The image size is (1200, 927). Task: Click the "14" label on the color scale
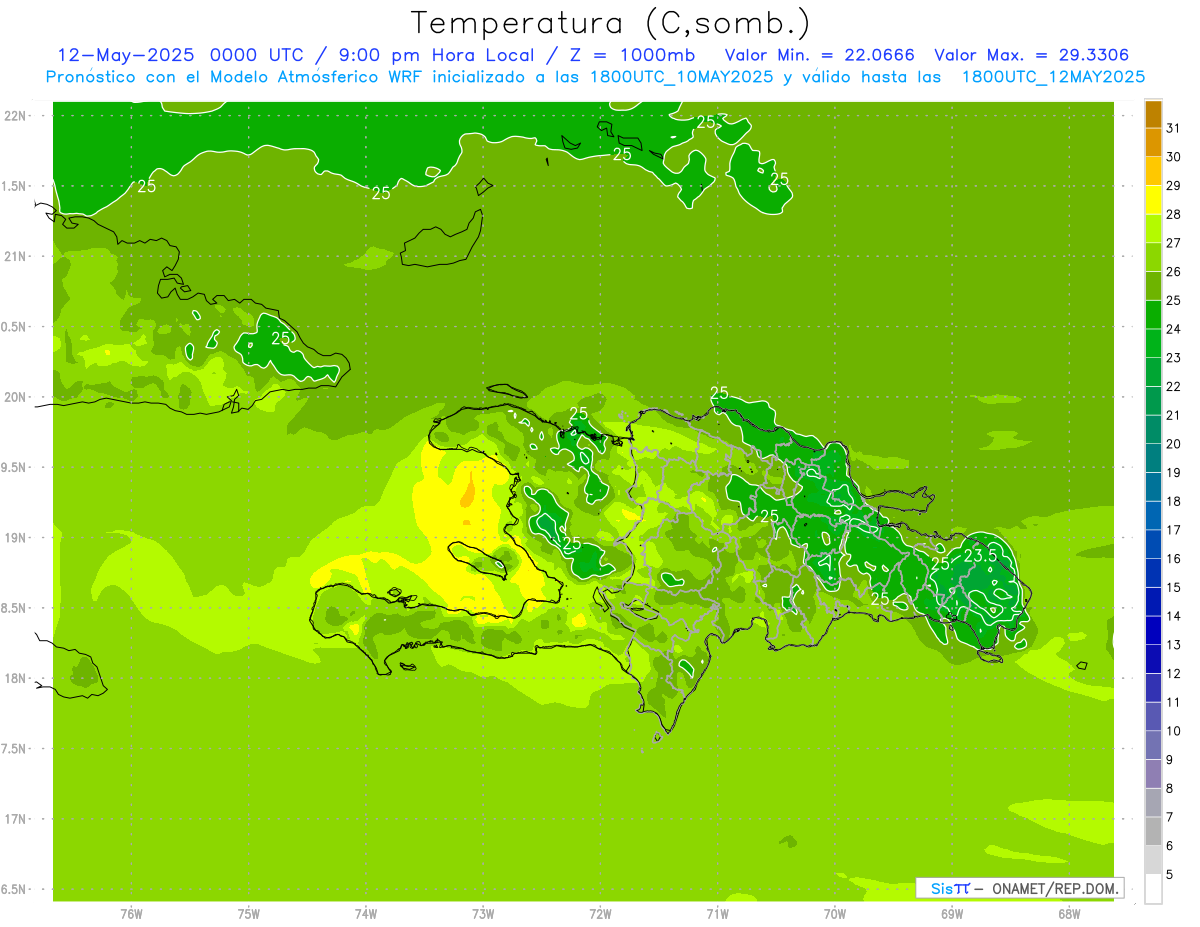point(1173,616)
